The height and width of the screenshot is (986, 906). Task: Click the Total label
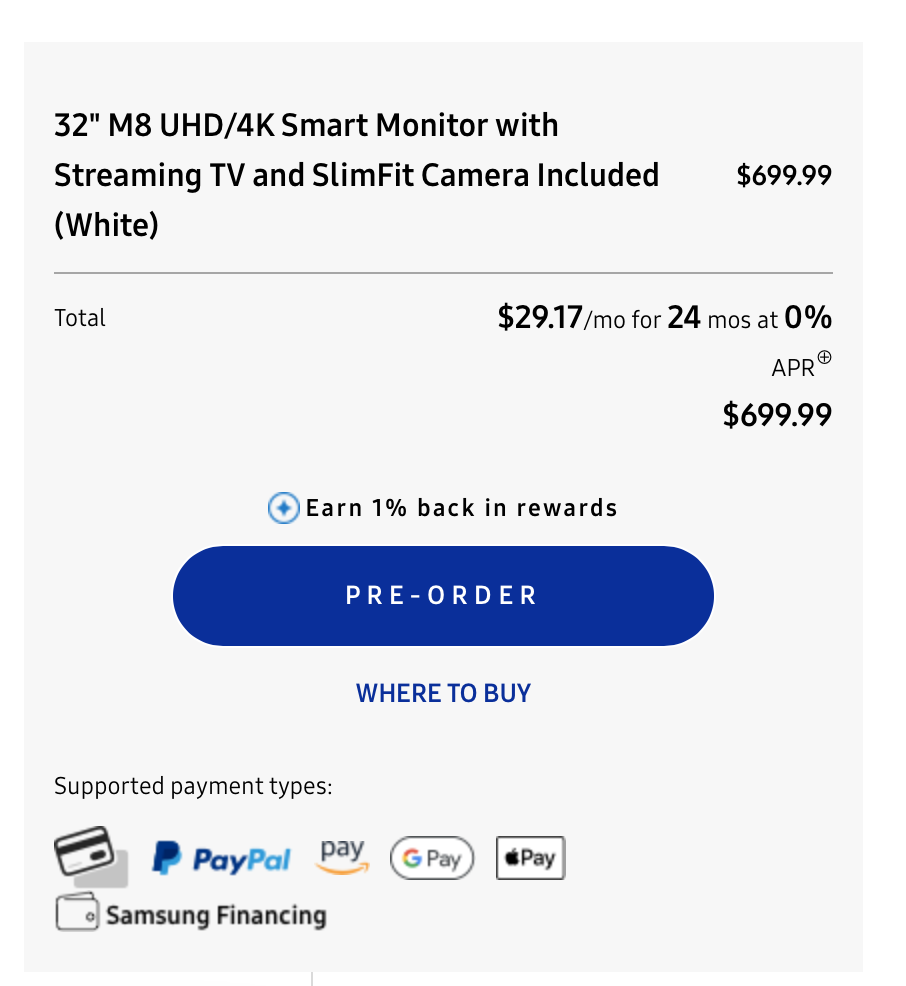[80, 318]
